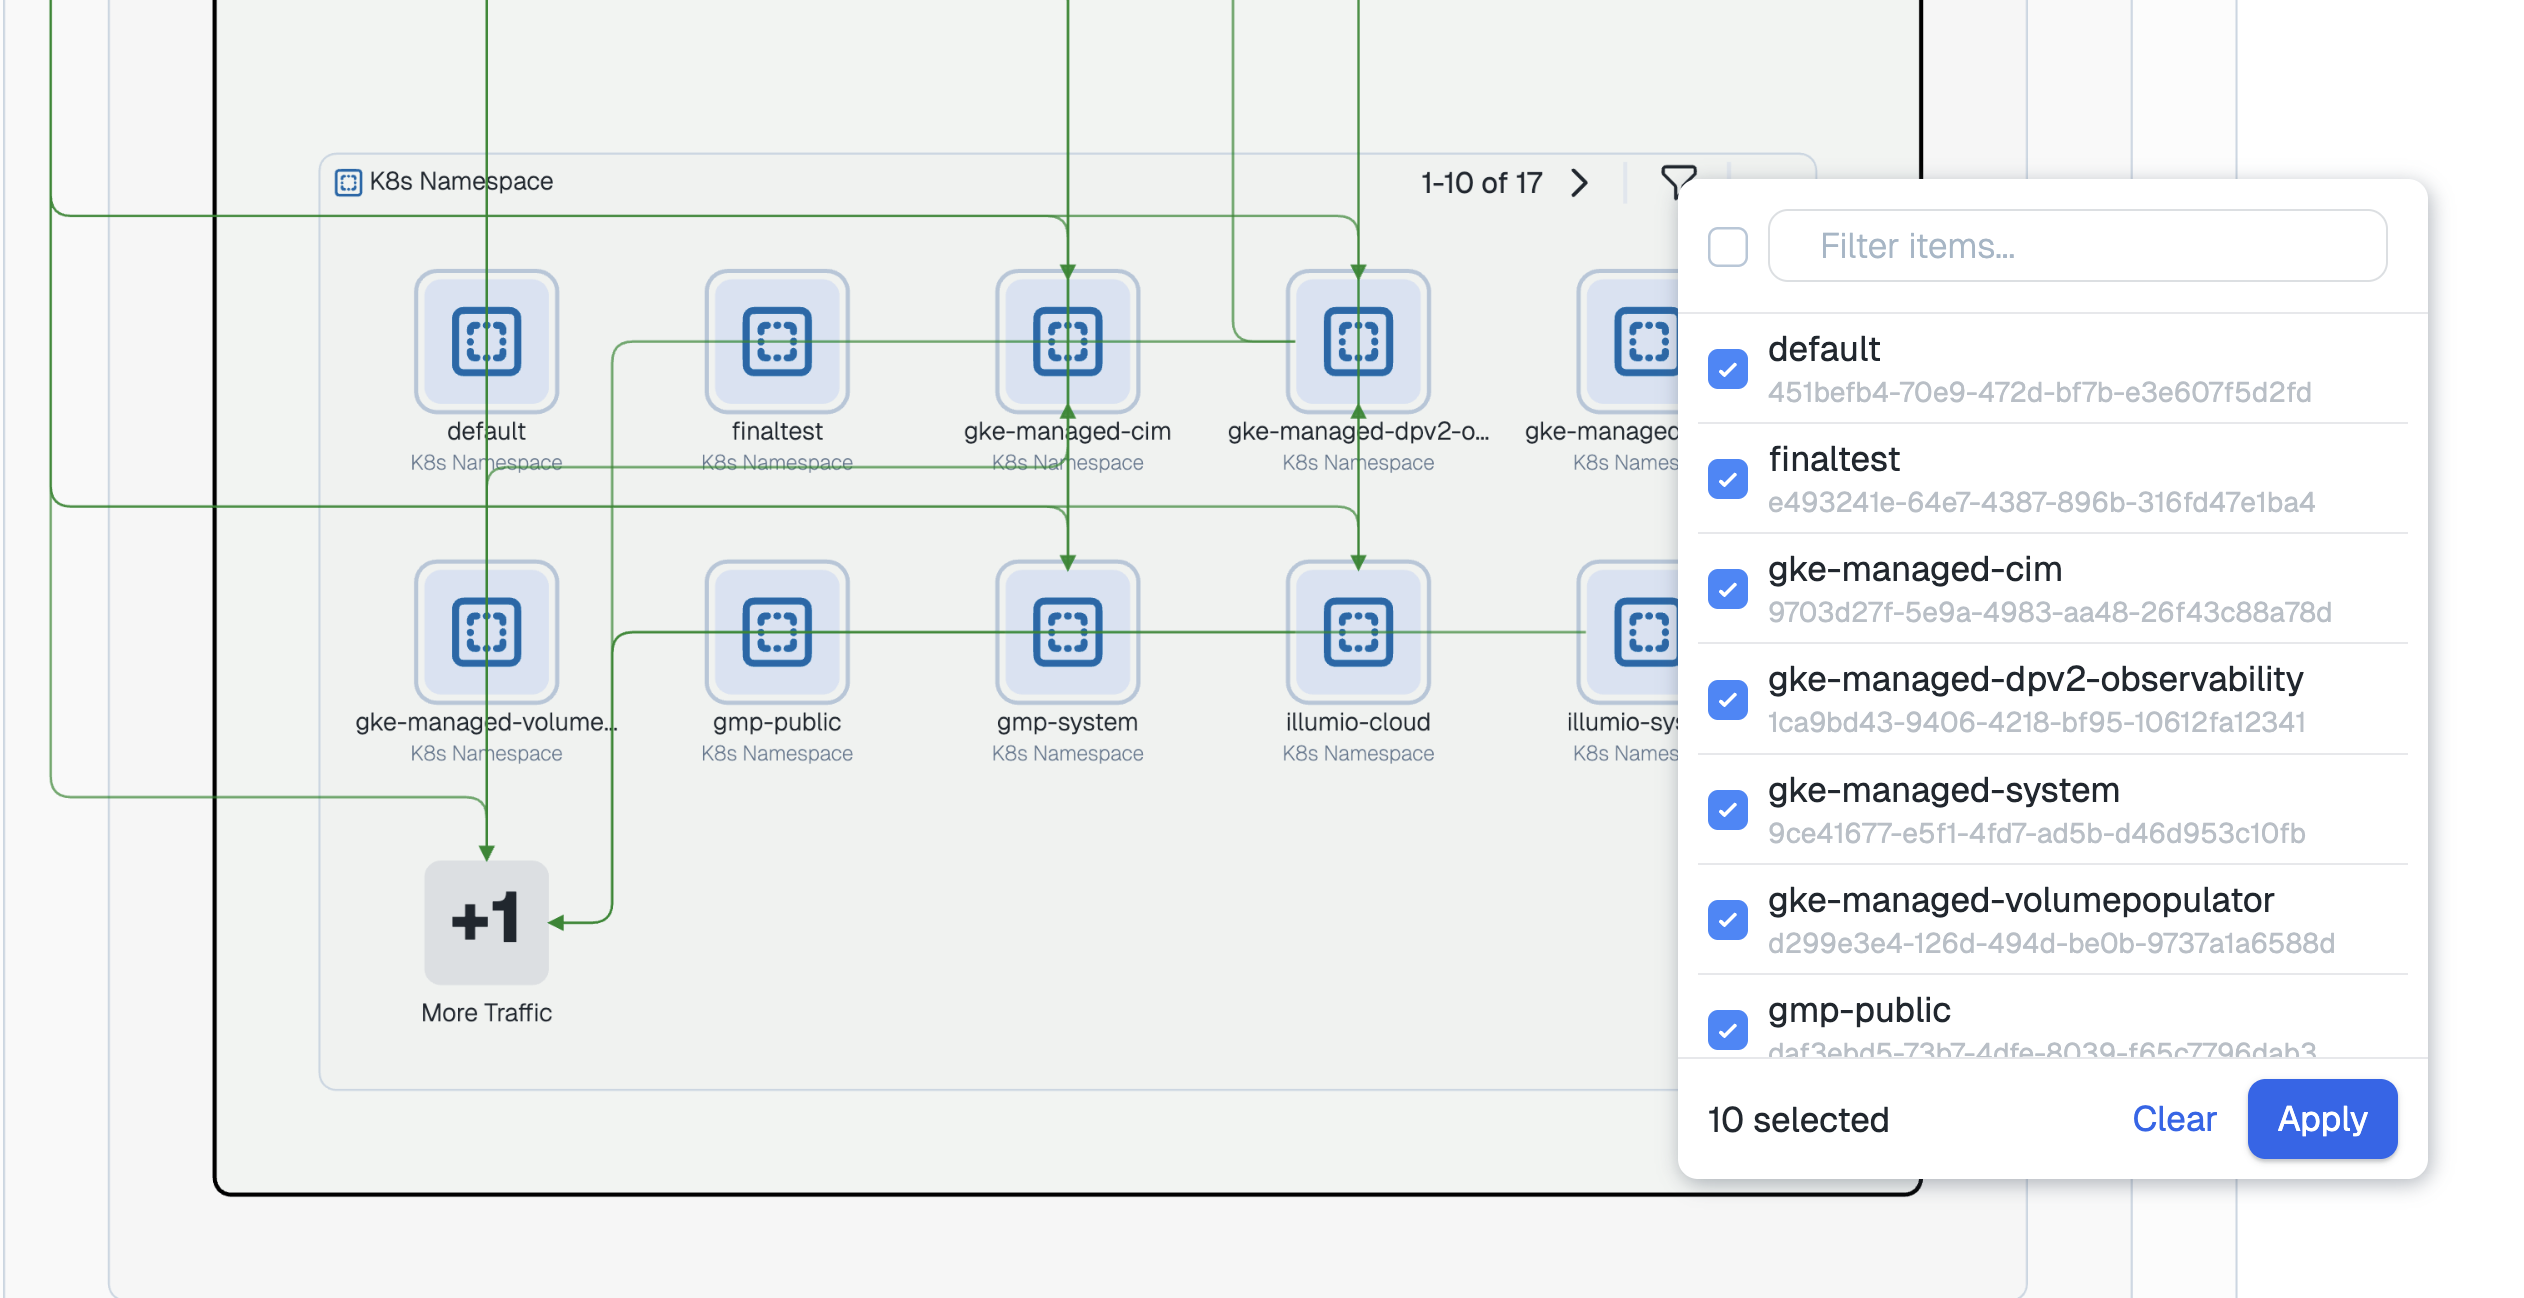
Task: Click the K8s Namespace group header icon
Action: point(348,181)
